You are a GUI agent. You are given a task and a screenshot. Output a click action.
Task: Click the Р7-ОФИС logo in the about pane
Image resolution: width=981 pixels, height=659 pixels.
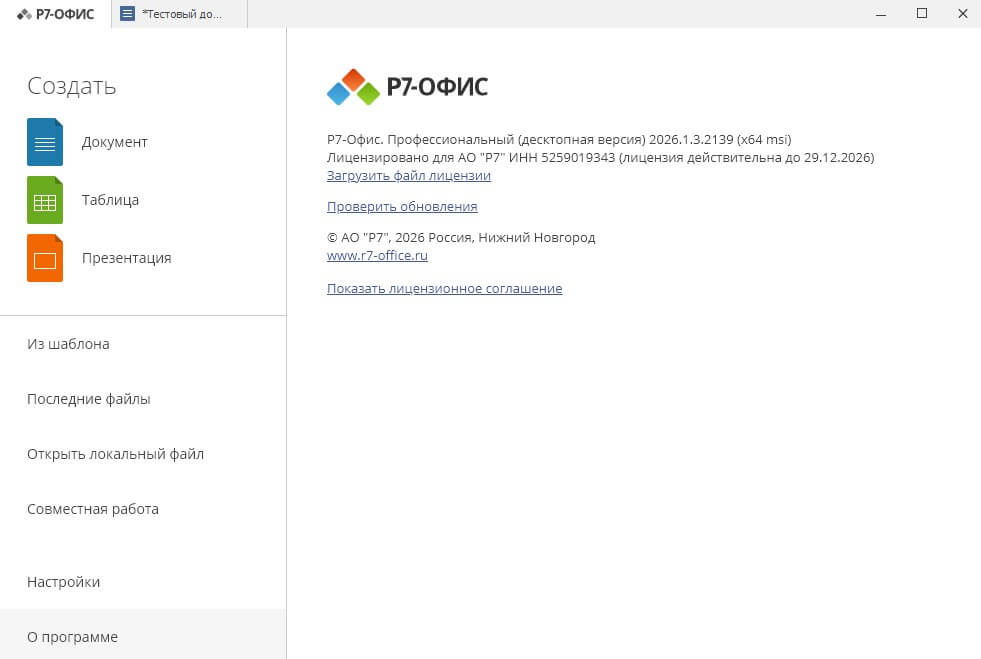(x=407, y=87)
